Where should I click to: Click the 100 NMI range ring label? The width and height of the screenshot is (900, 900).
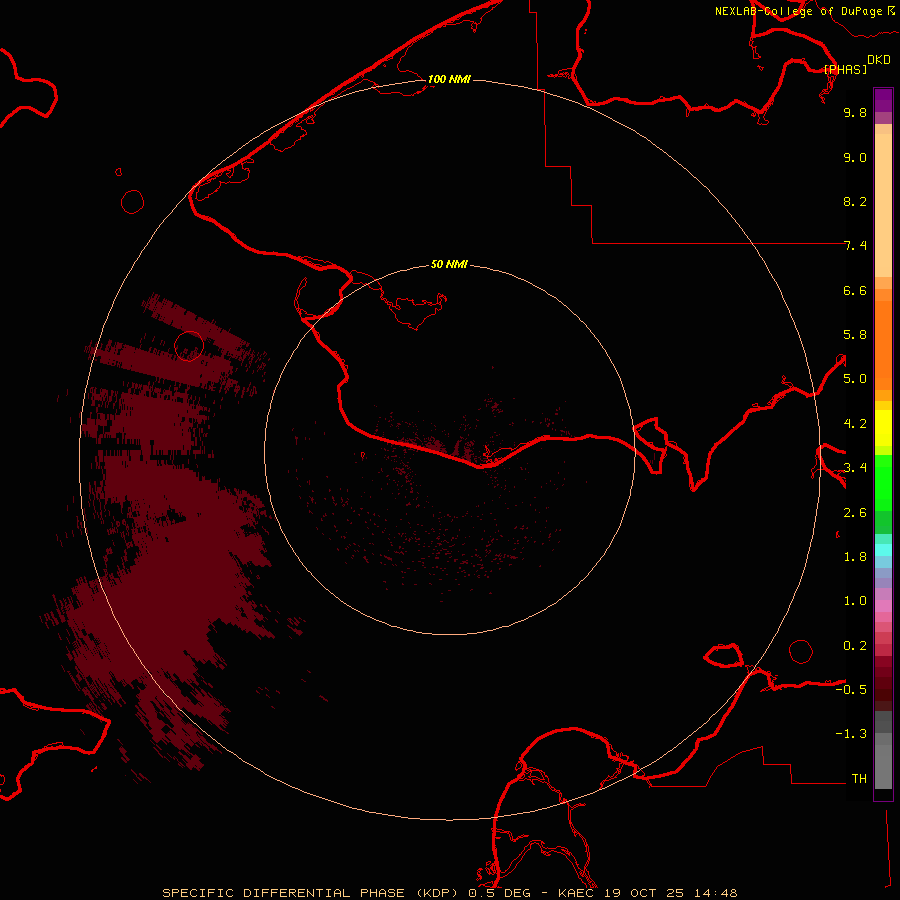(449, 79)
